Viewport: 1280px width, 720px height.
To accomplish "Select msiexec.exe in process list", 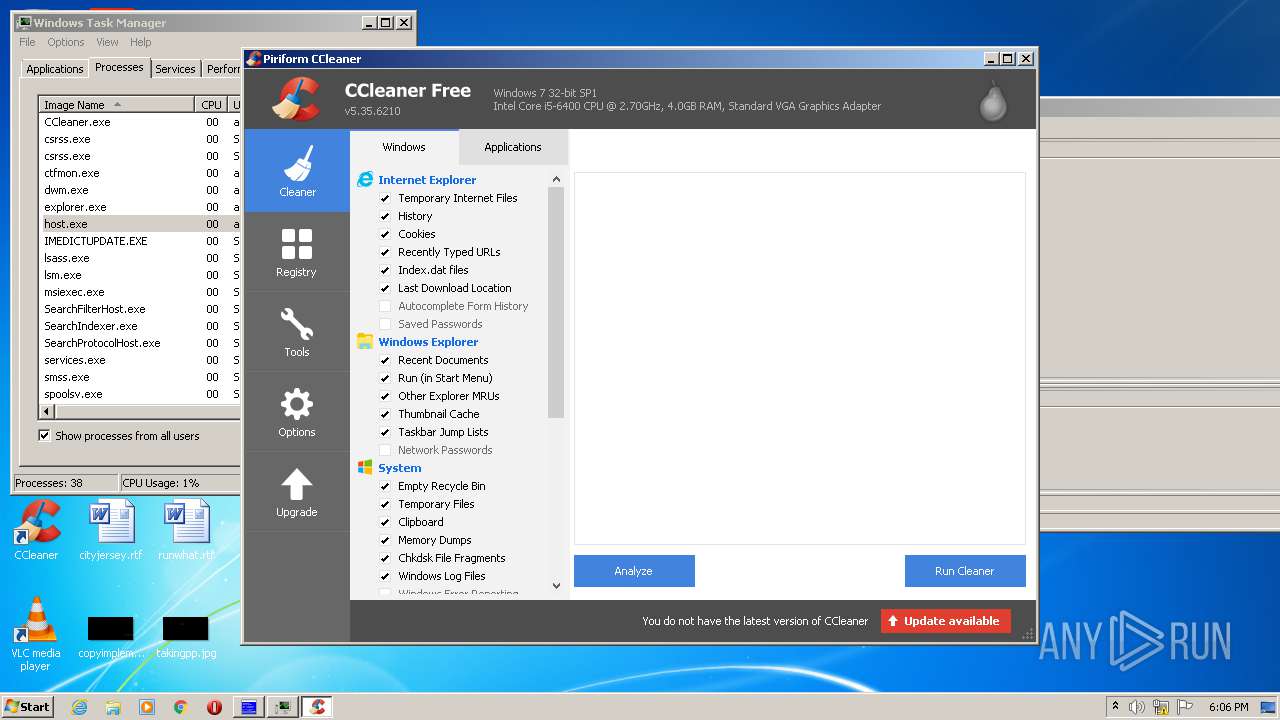I will 139,292.
